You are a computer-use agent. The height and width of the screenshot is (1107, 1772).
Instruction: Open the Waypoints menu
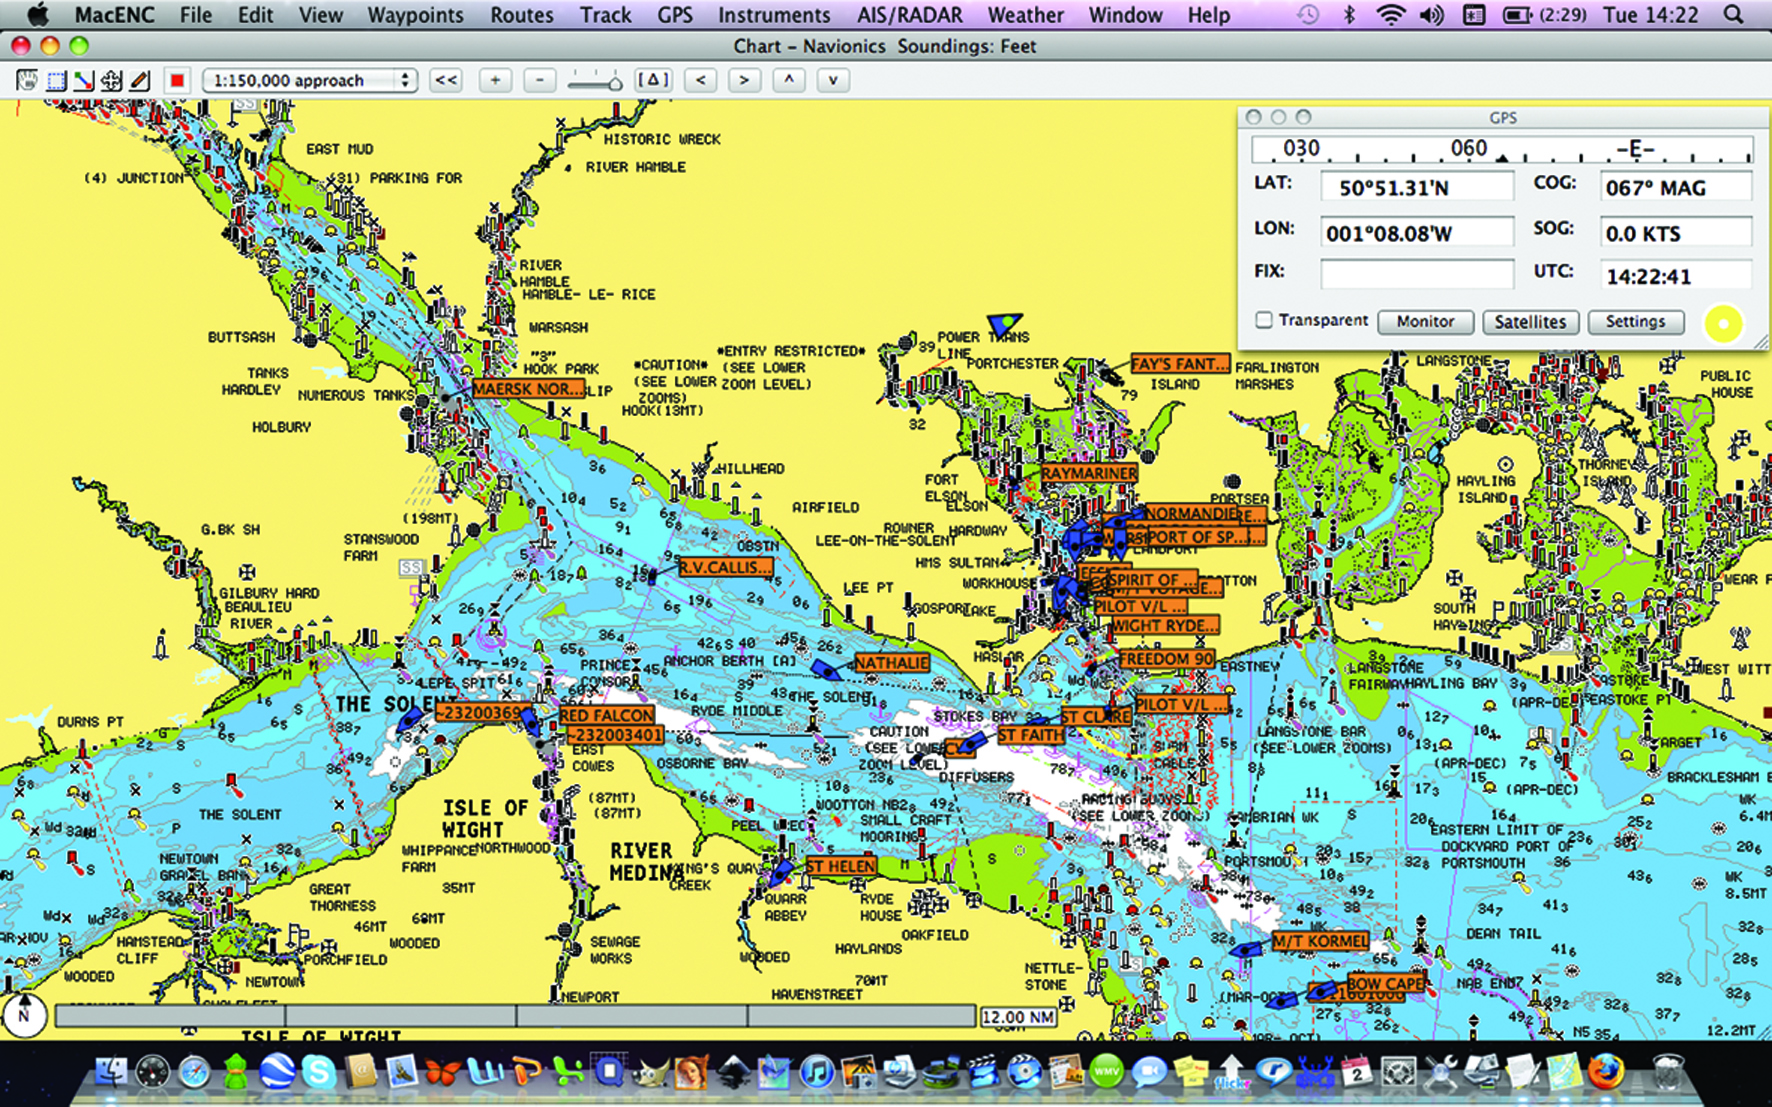[x=415, y=15]
